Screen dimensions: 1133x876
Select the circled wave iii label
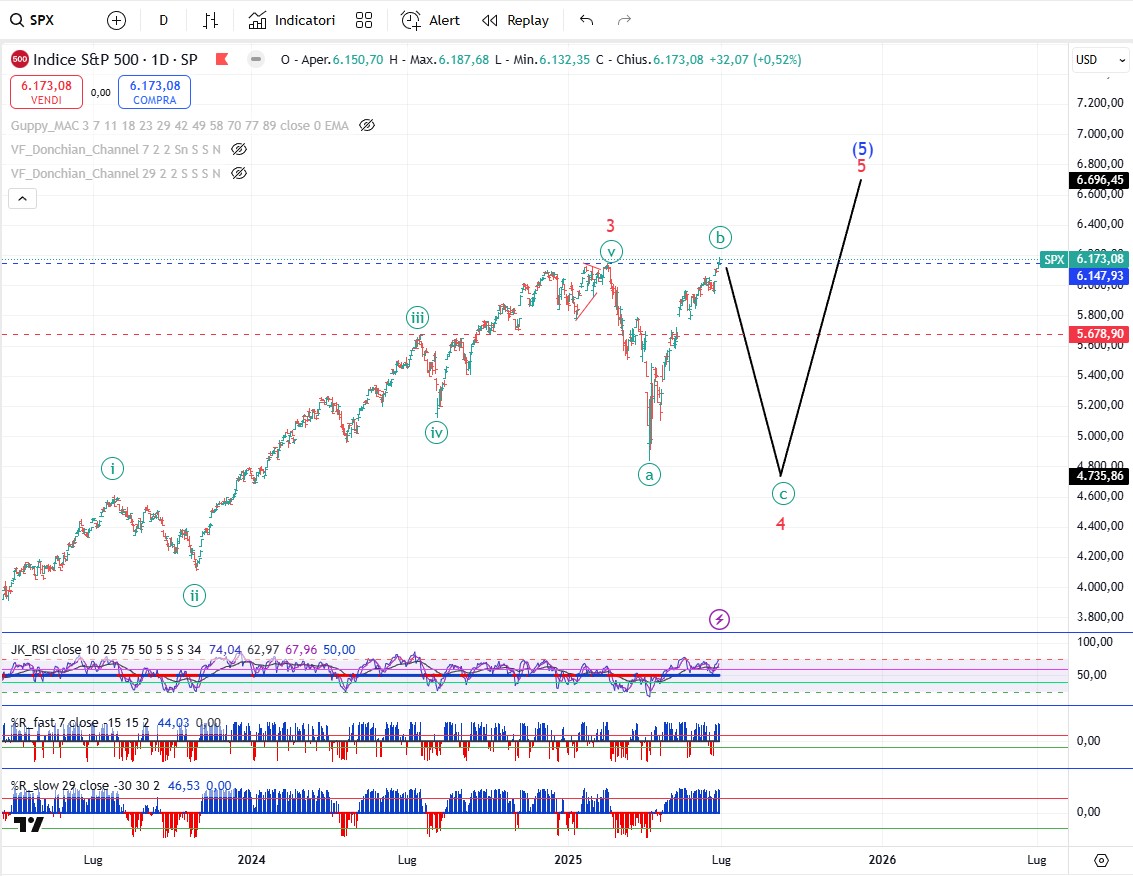click(x=417, y=317)
